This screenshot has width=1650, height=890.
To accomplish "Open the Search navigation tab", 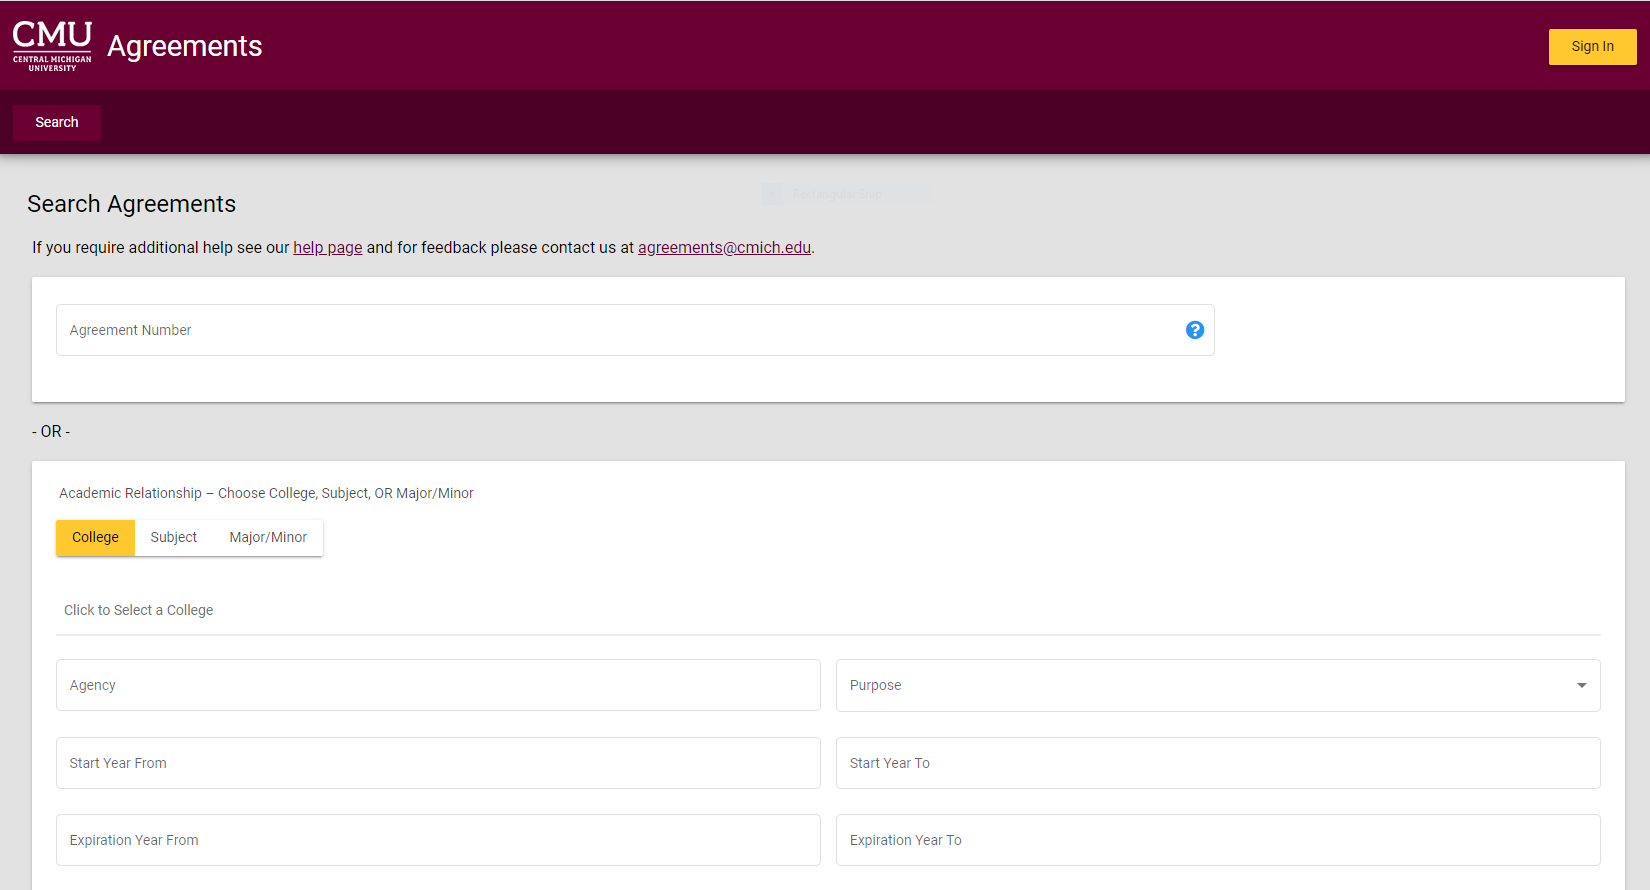I will click(x=57, y=123).
